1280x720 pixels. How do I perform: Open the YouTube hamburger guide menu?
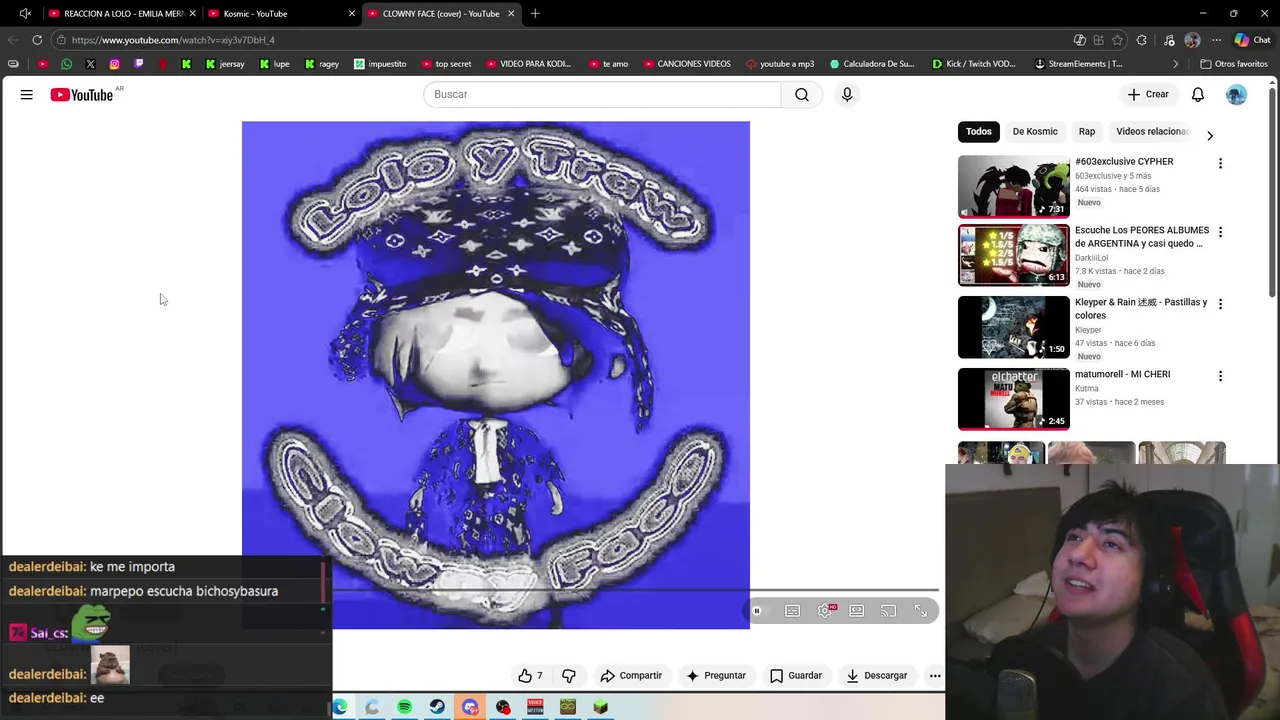(x=27, y=94)
